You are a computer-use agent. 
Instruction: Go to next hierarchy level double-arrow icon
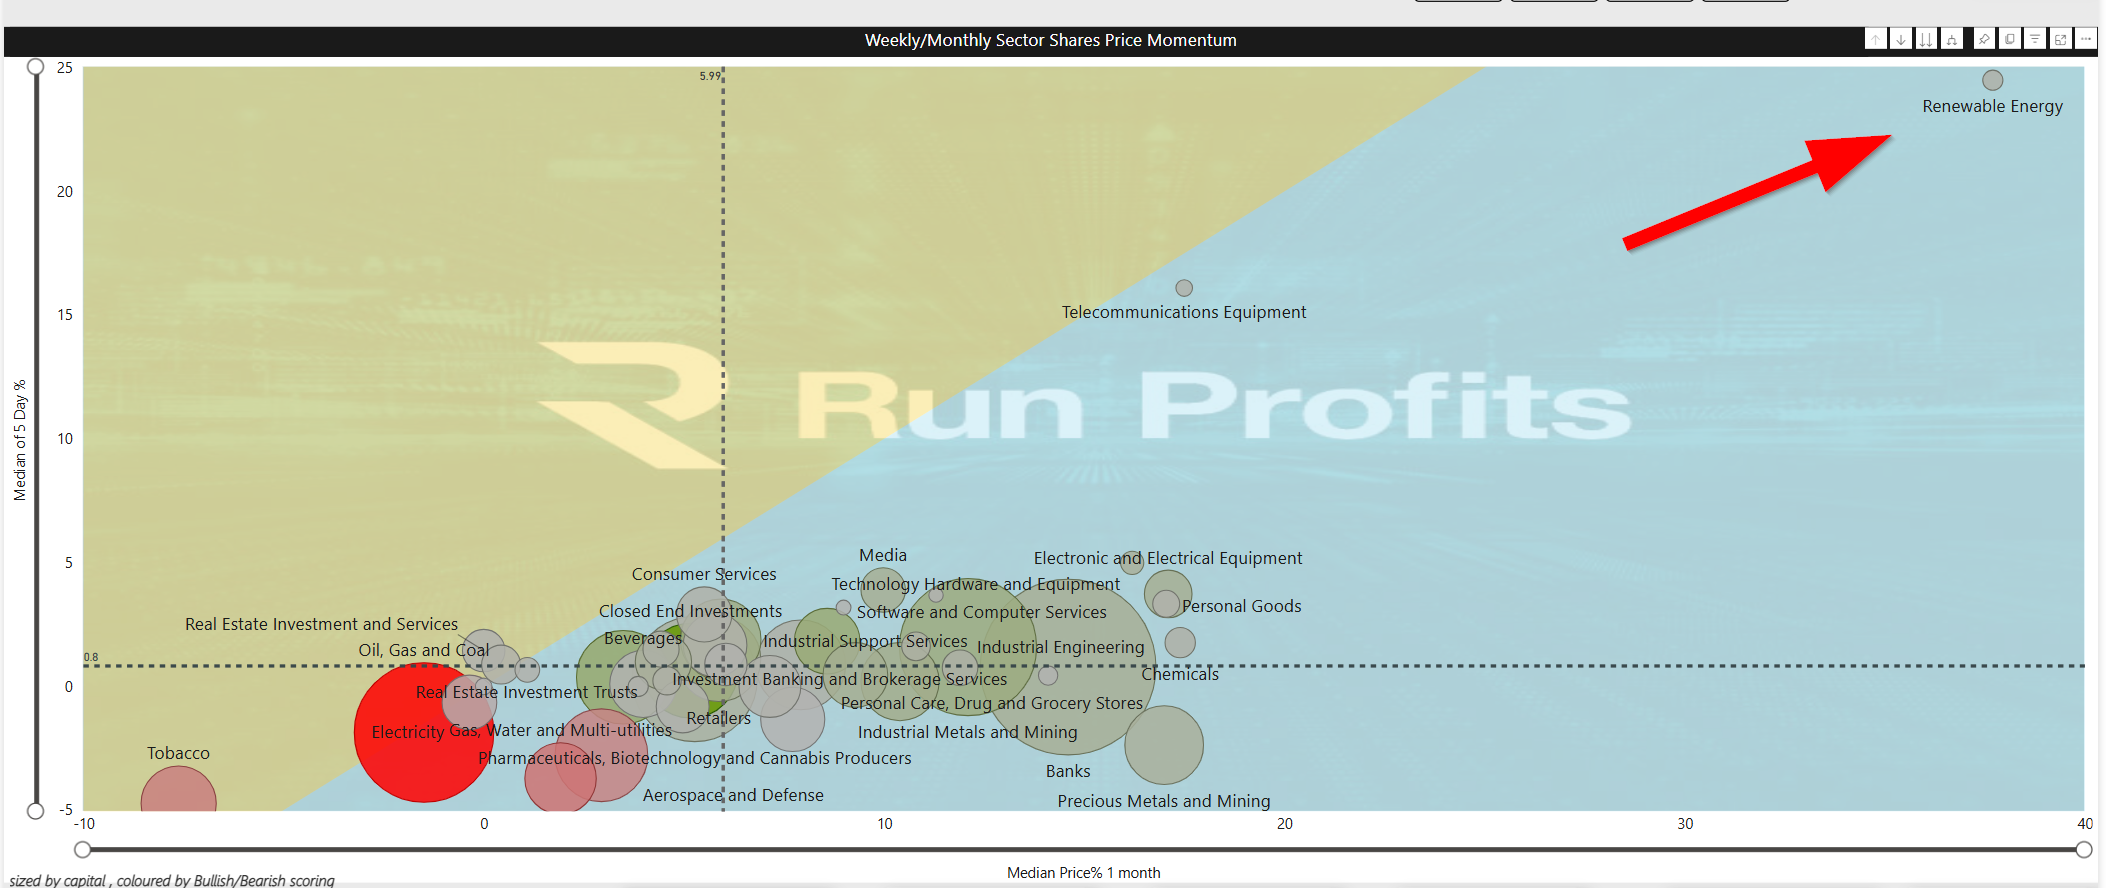point(1926,39)
